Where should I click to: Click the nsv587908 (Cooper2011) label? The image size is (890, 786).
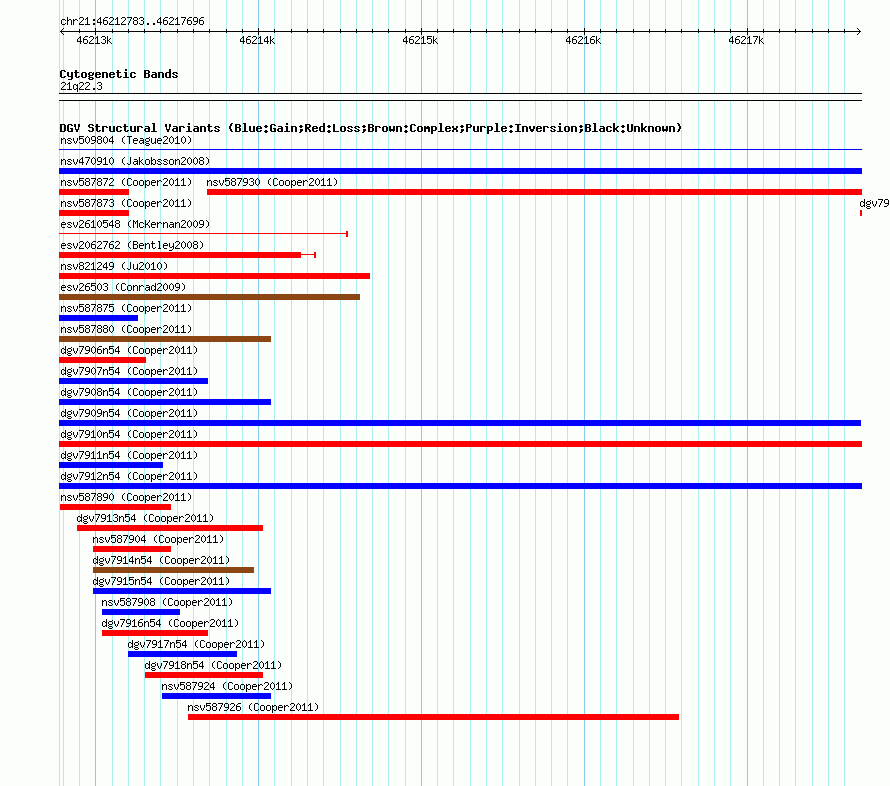167,602
